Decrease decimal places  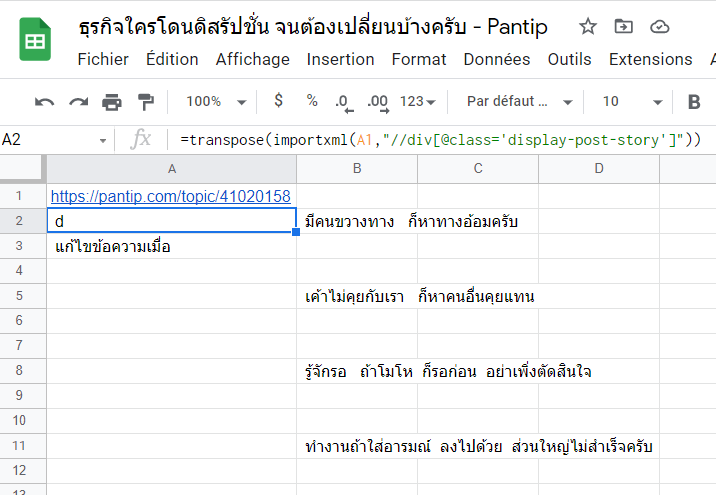(x=344, y=102)
